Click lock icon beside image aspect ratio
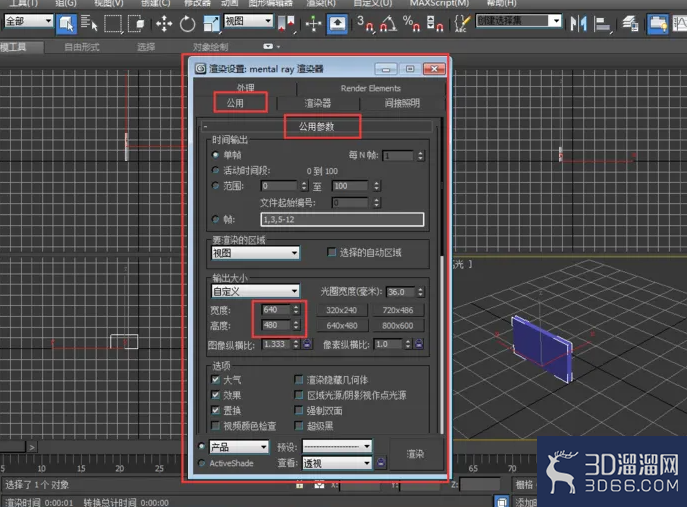The image size is (687, 507). point(307,344)
